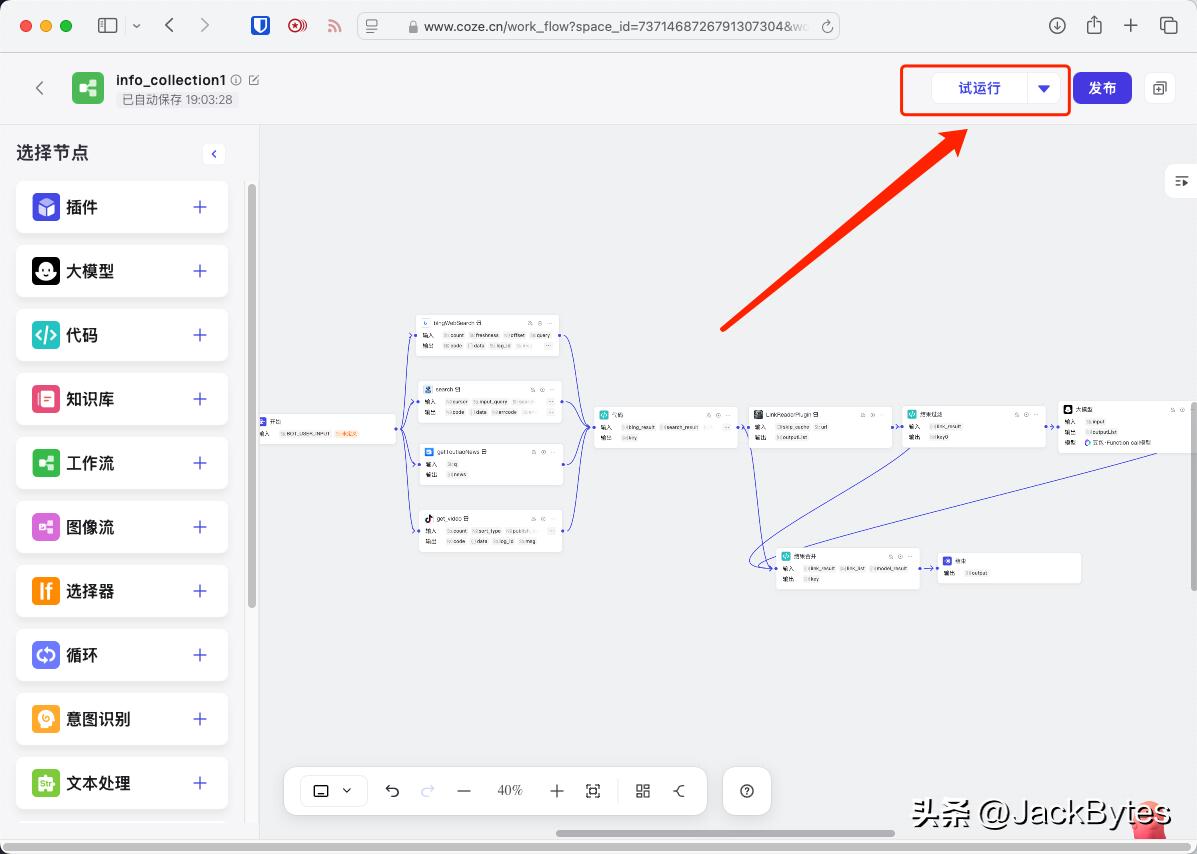Click the 图像流 image flow icon

tap(46, 527)
